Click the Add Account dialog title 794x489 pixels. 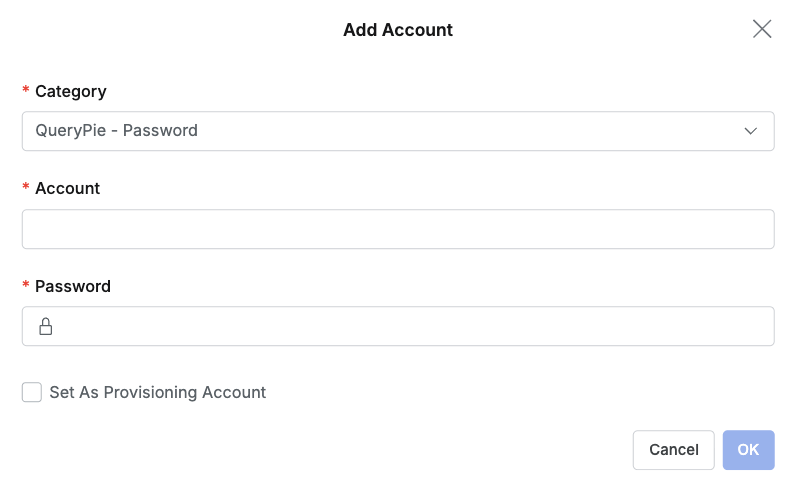coord(398,30)
